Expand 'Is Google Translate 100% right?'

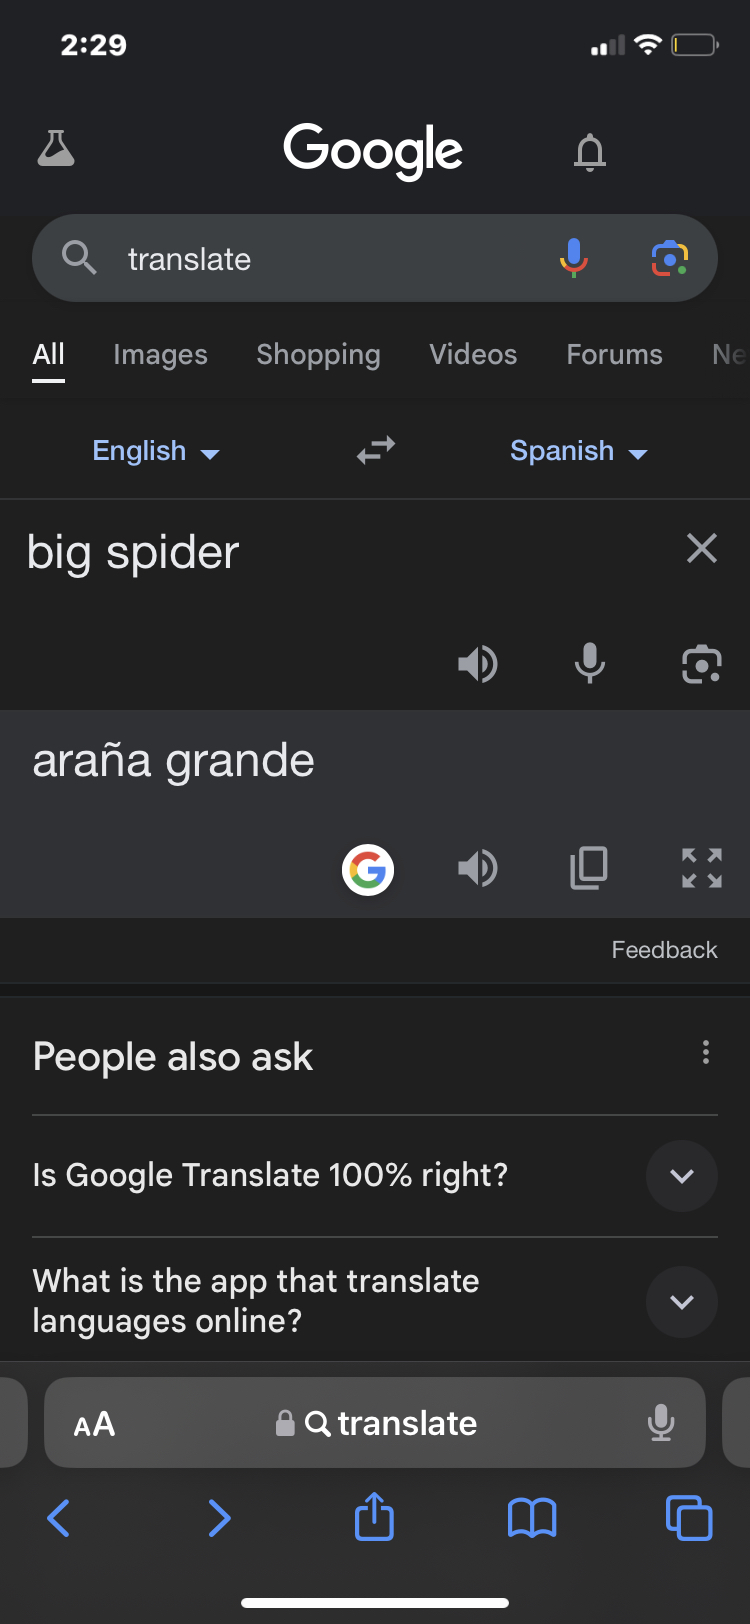[x=682, y=1176]
